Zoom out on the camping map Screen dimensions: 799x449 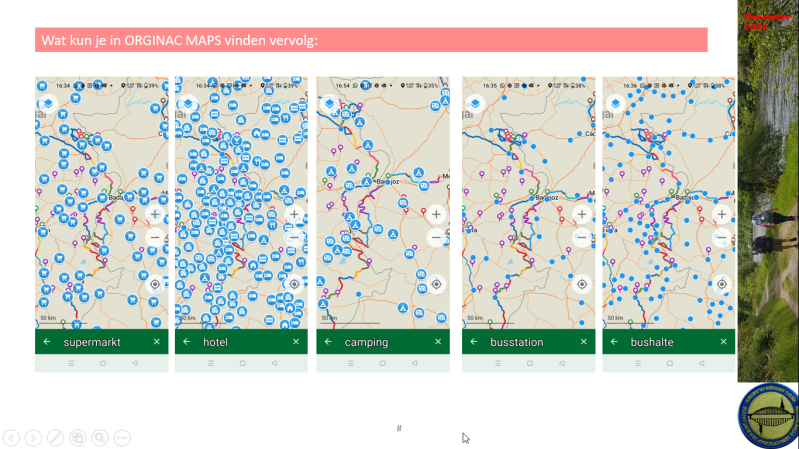(436, 237)
